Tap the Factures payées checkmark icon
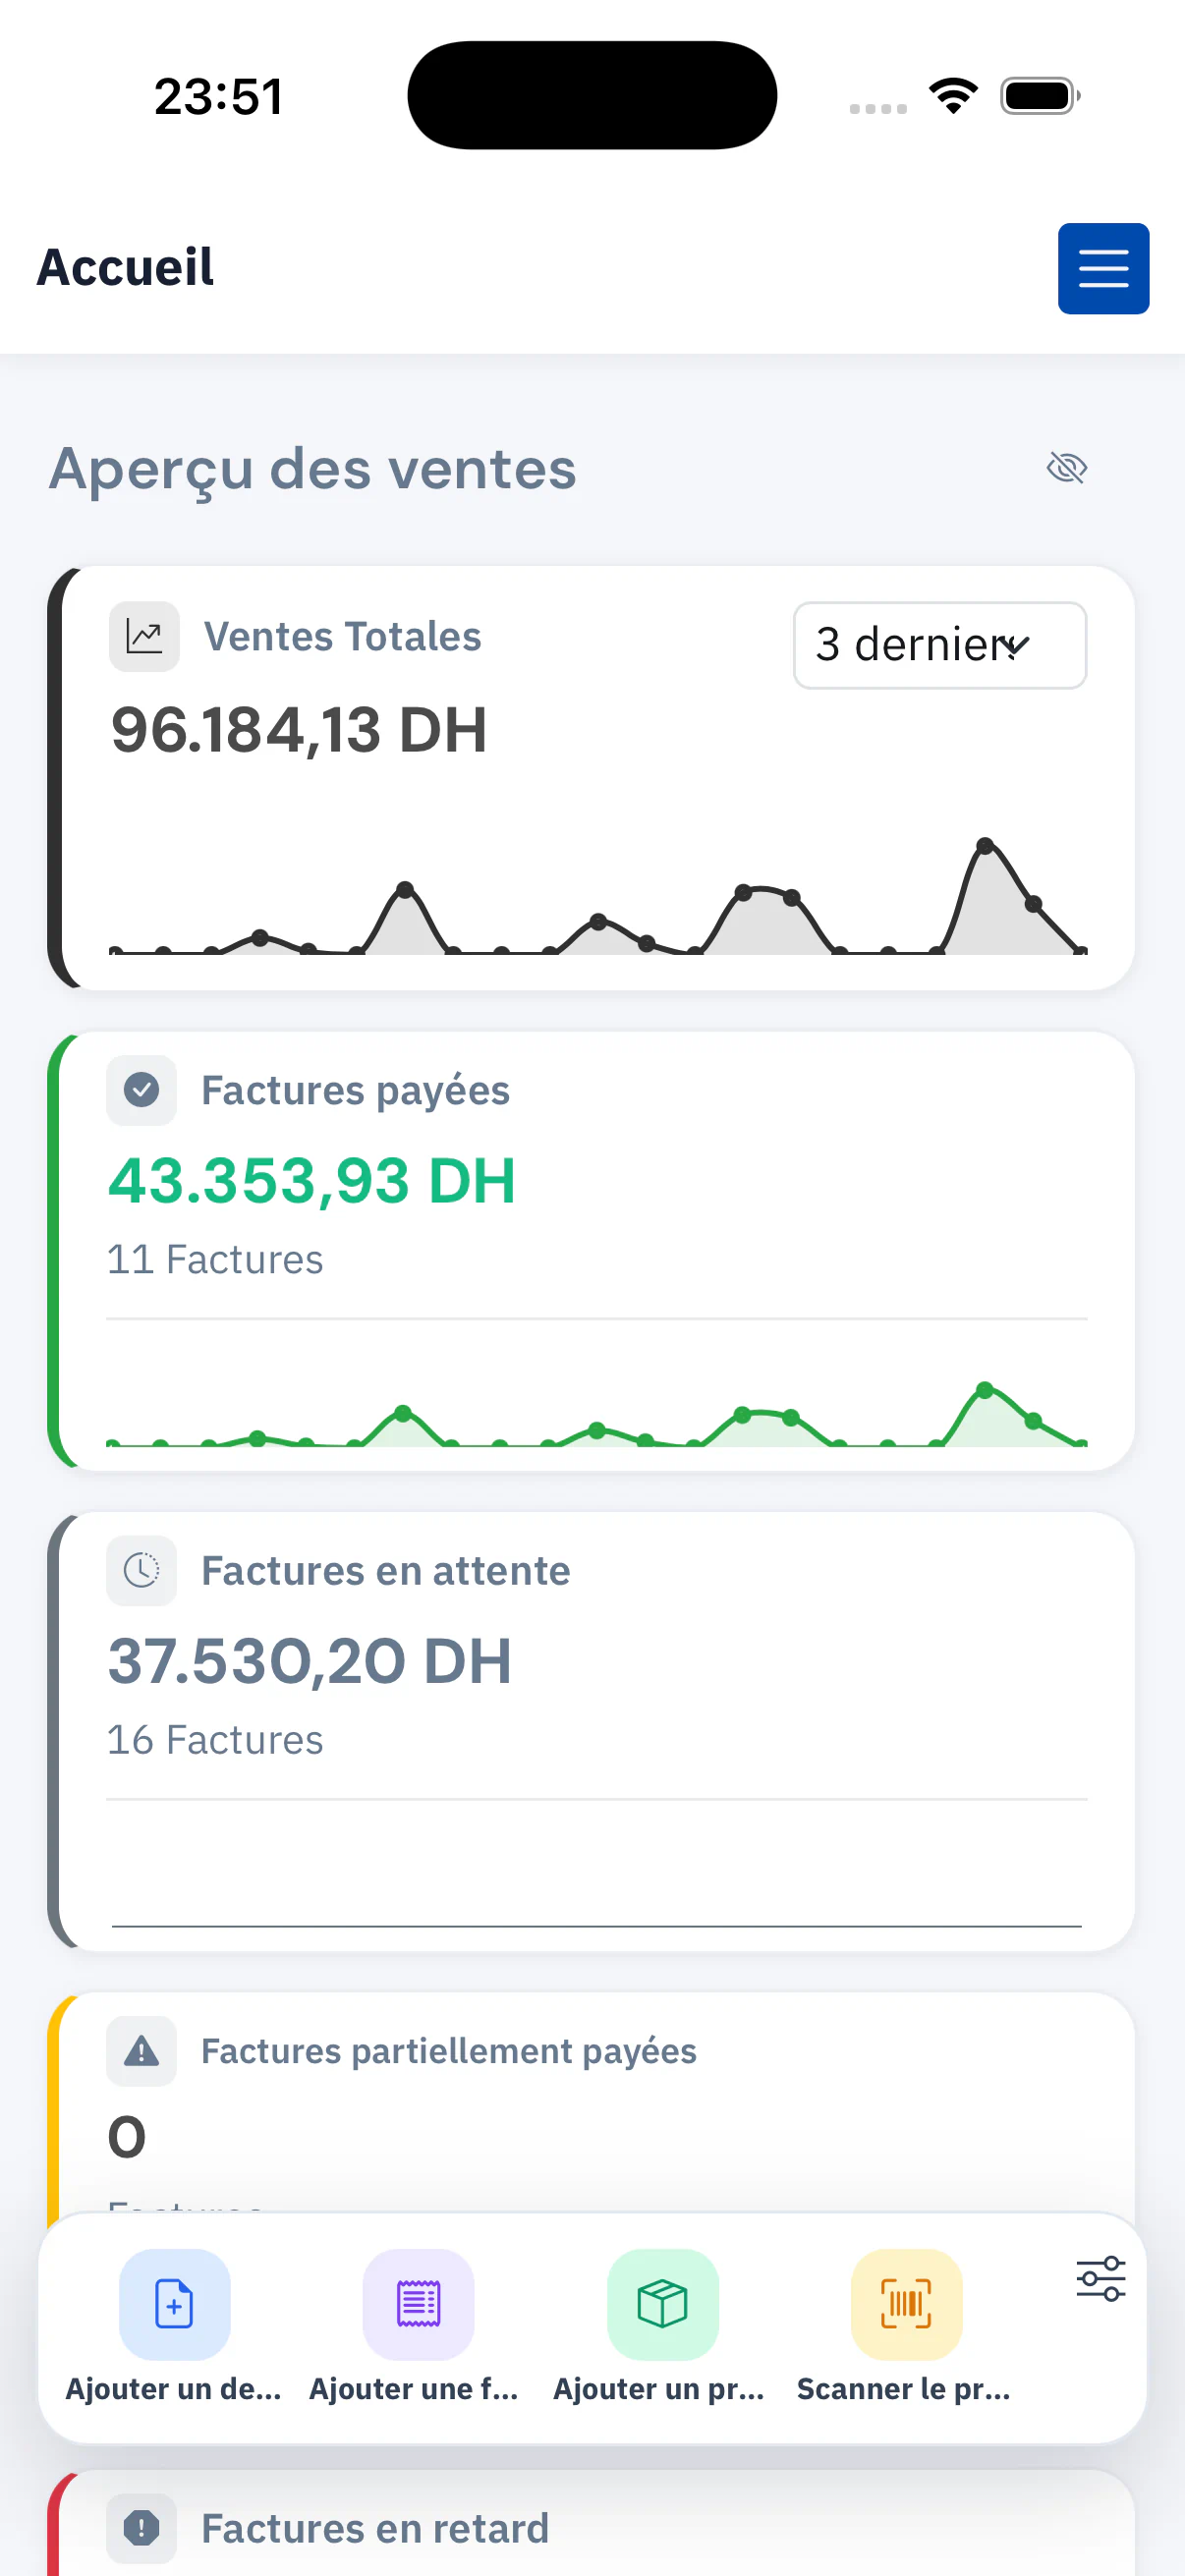This screenshot has height=2576, width=1185. 141,1090
